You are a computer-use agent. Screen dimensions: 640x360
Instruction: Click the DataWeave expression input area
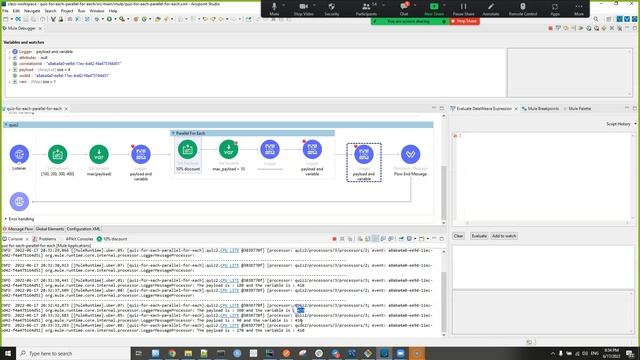point(543,178)
